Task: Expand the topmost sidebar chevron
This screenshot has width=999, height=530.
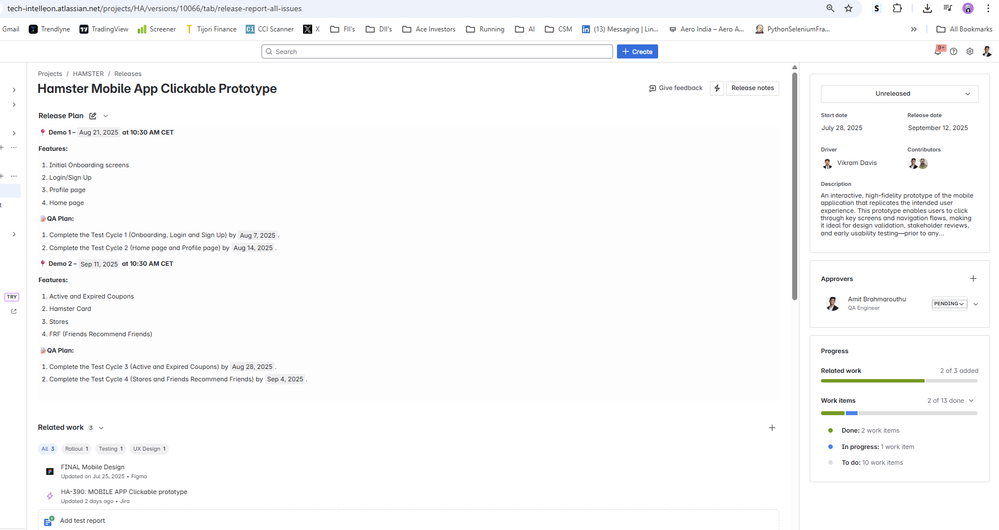Action: (14, 90)
